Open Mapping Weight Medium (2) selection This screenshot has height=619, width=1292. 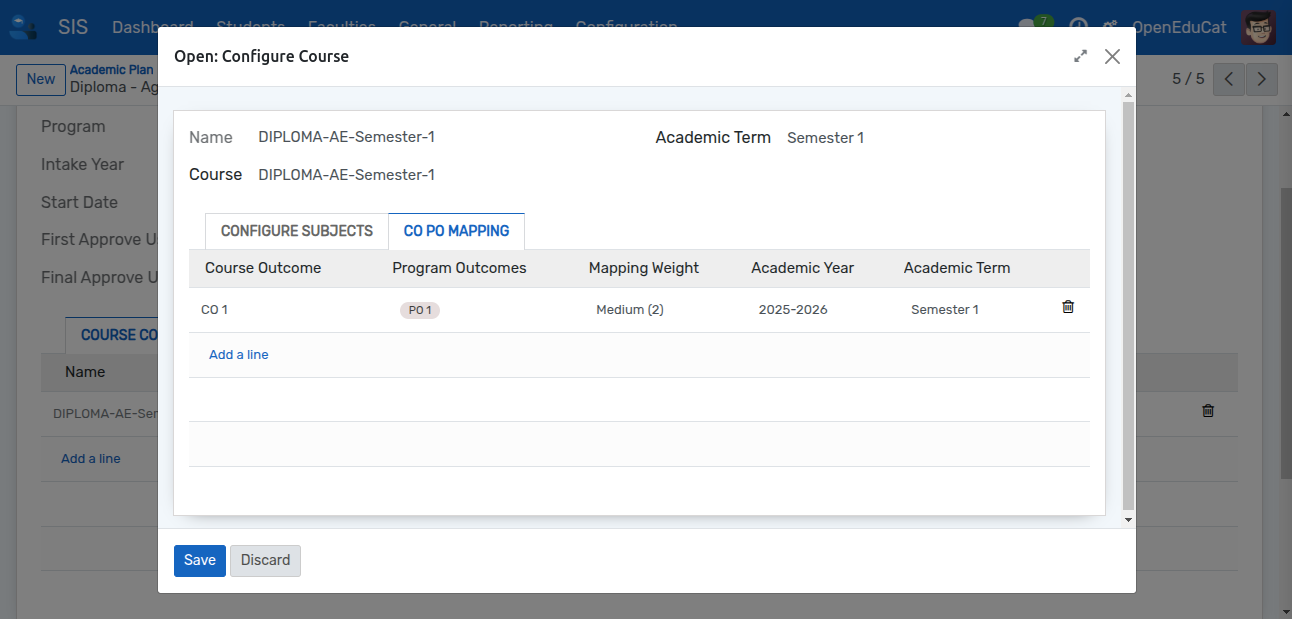630,310
